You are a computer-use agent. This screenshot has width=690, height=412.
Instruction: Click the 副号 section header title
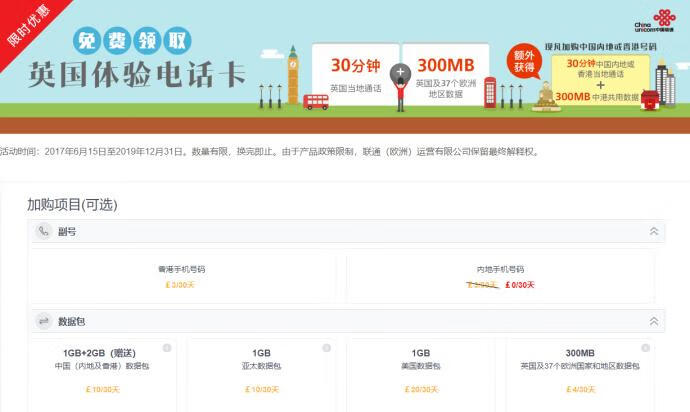67,231
